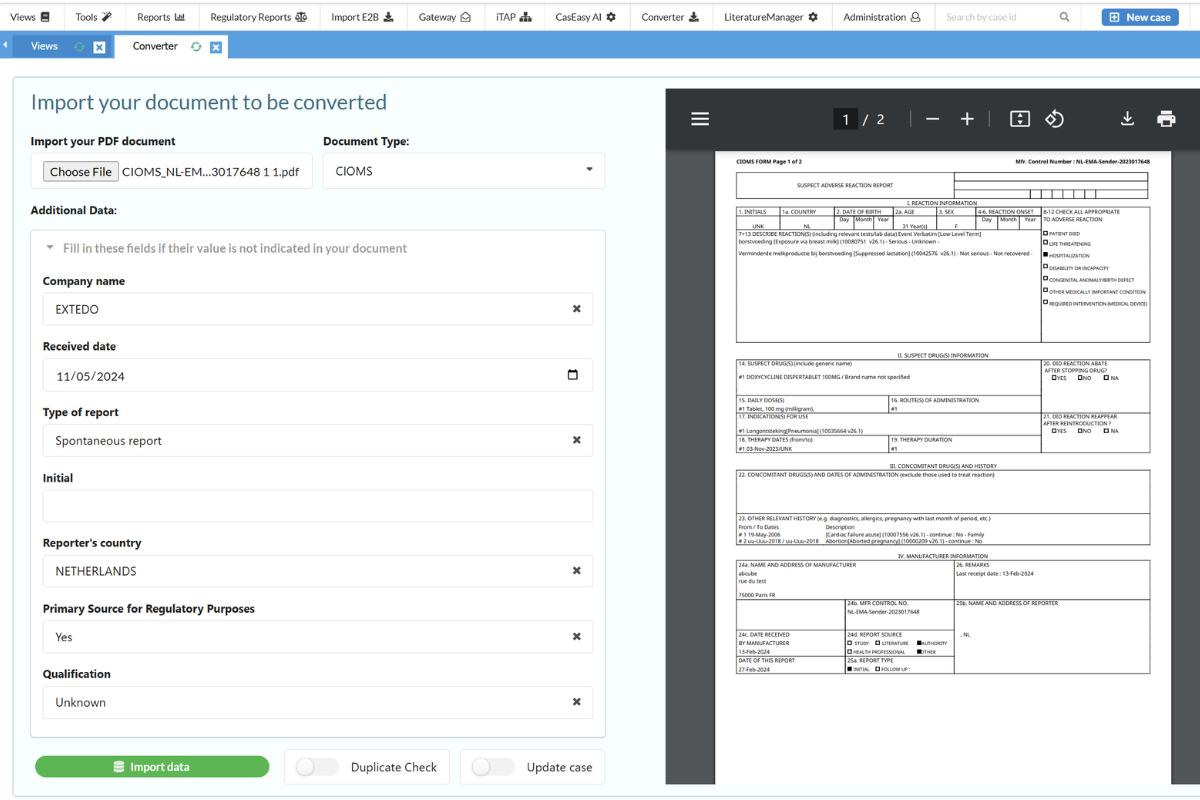Click the New case button

(x=1139, y=17)
